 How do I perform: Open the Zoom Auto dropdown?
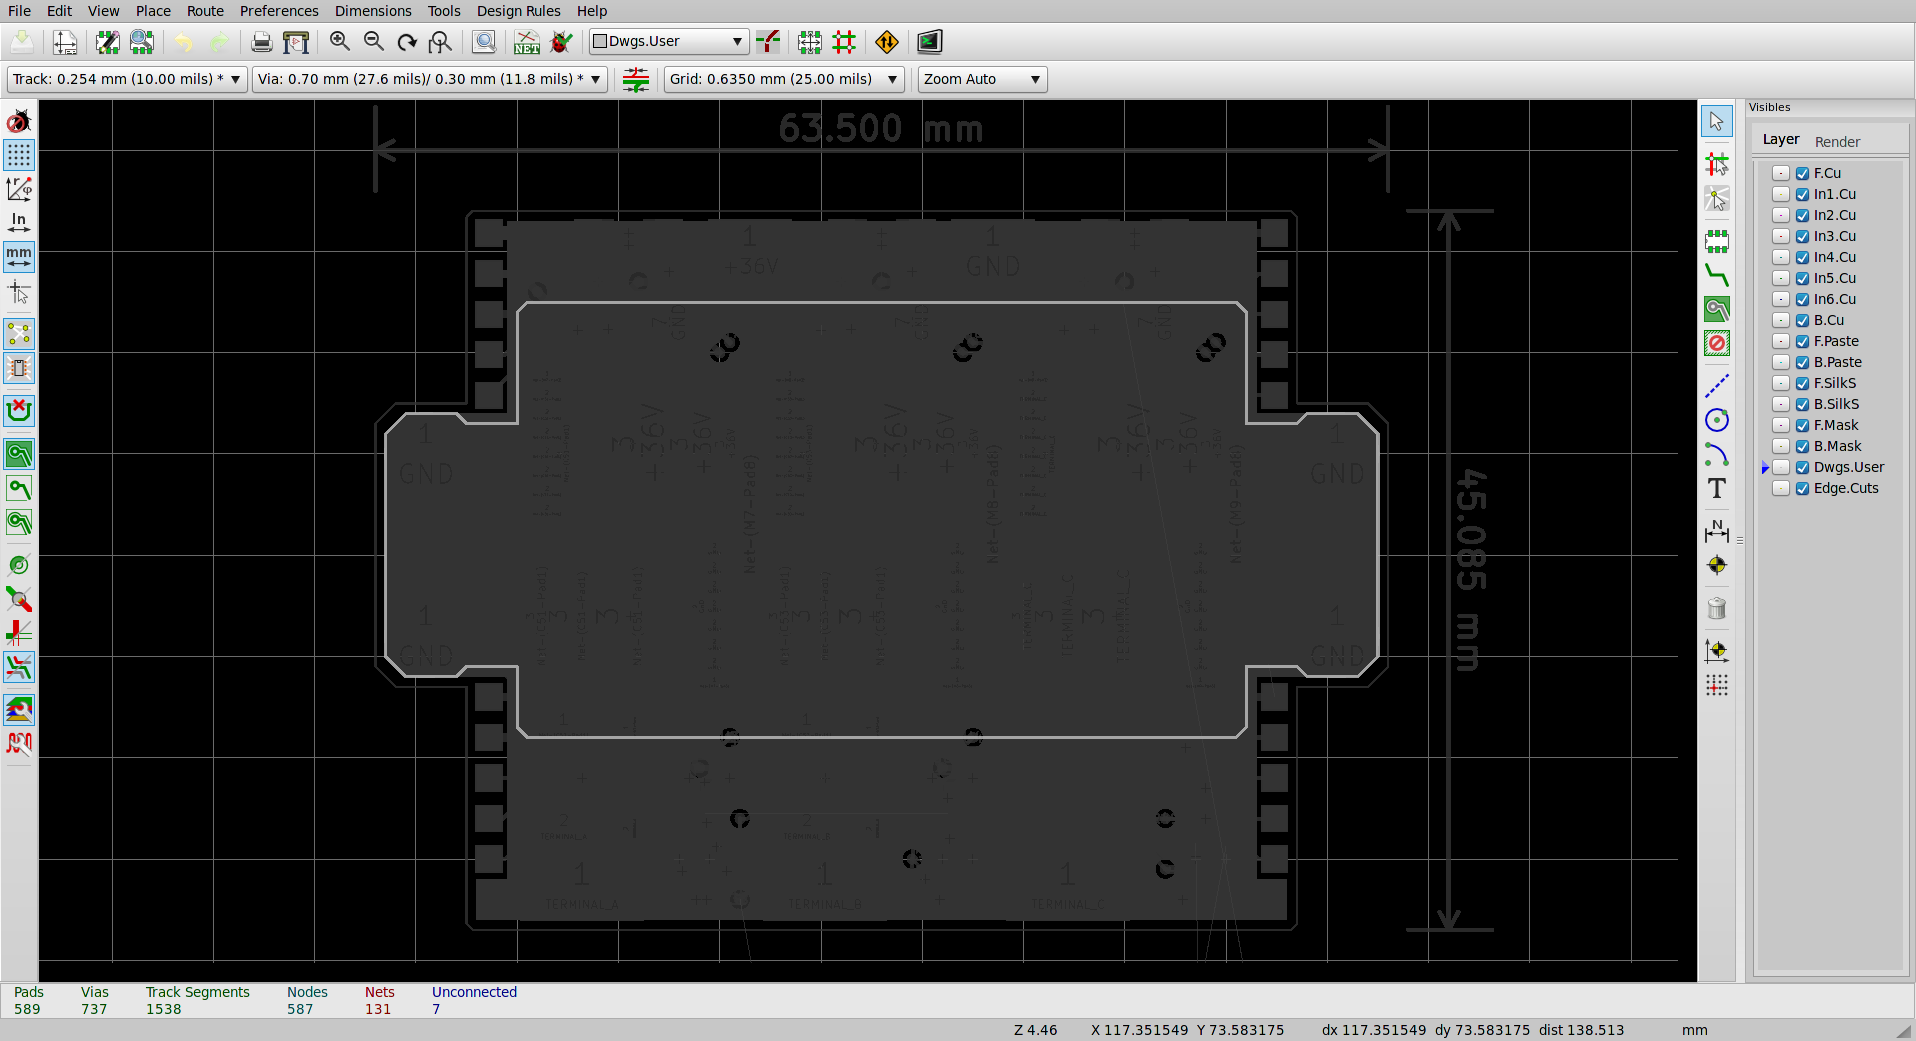click(x=982, y=79)
